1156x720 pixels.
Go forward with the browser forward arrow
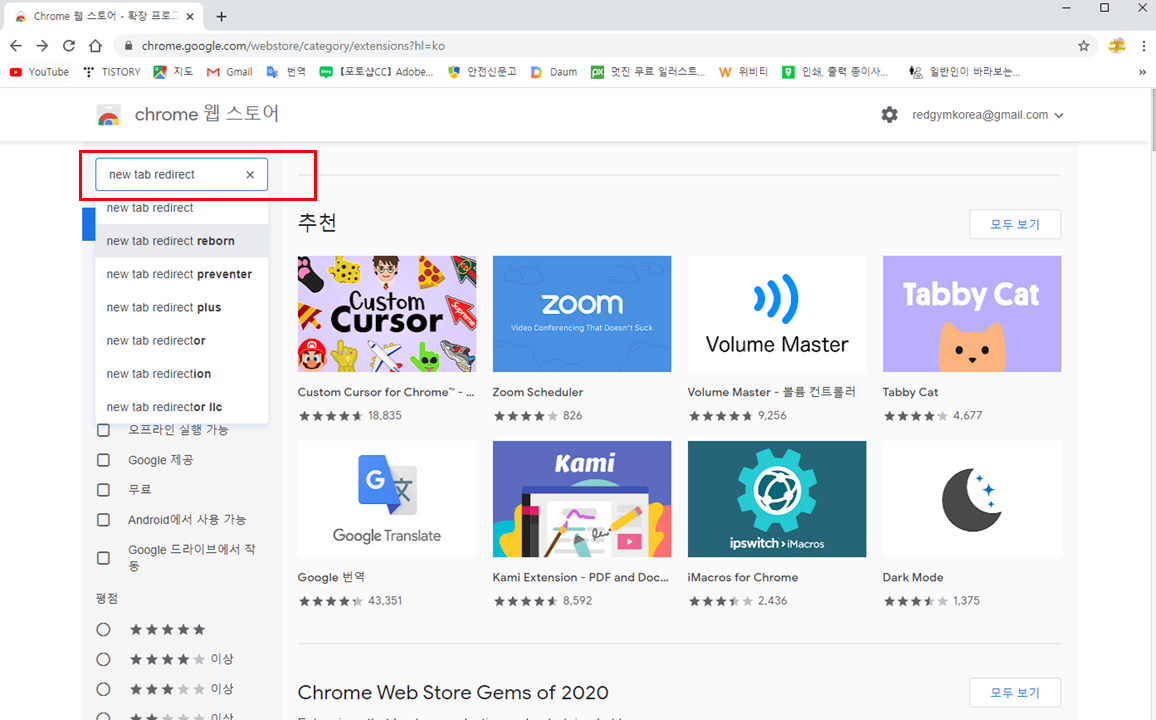[x=42, y=46]
